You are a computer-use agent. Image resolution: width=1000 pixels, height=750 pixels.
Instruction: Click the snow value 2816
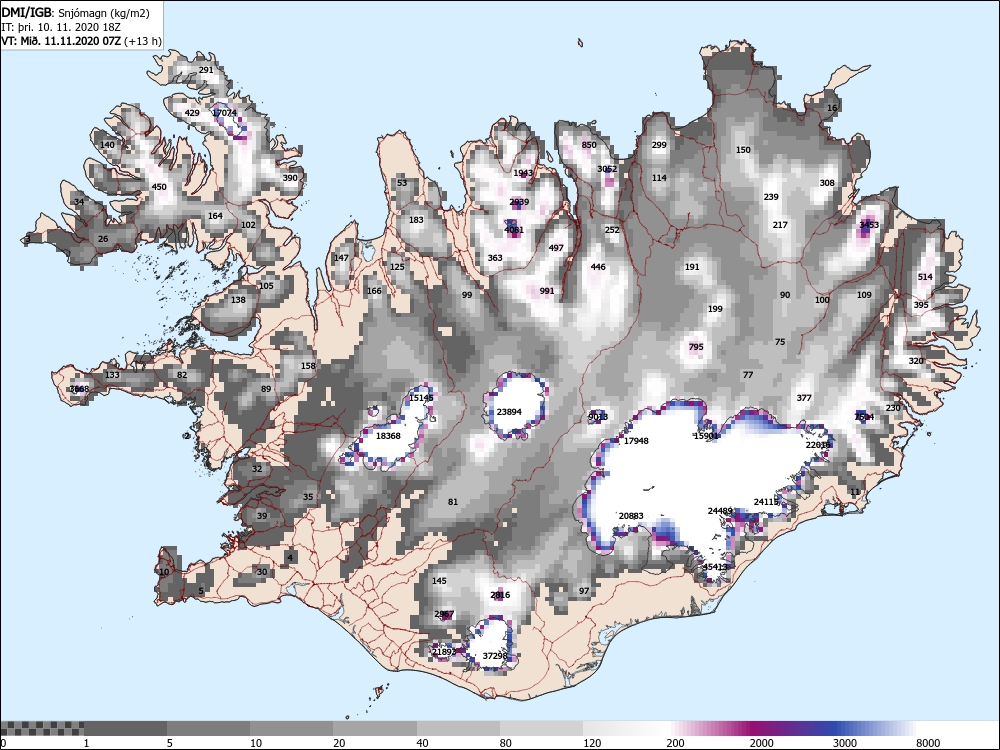pyautogui.click(x=500, y=595)
